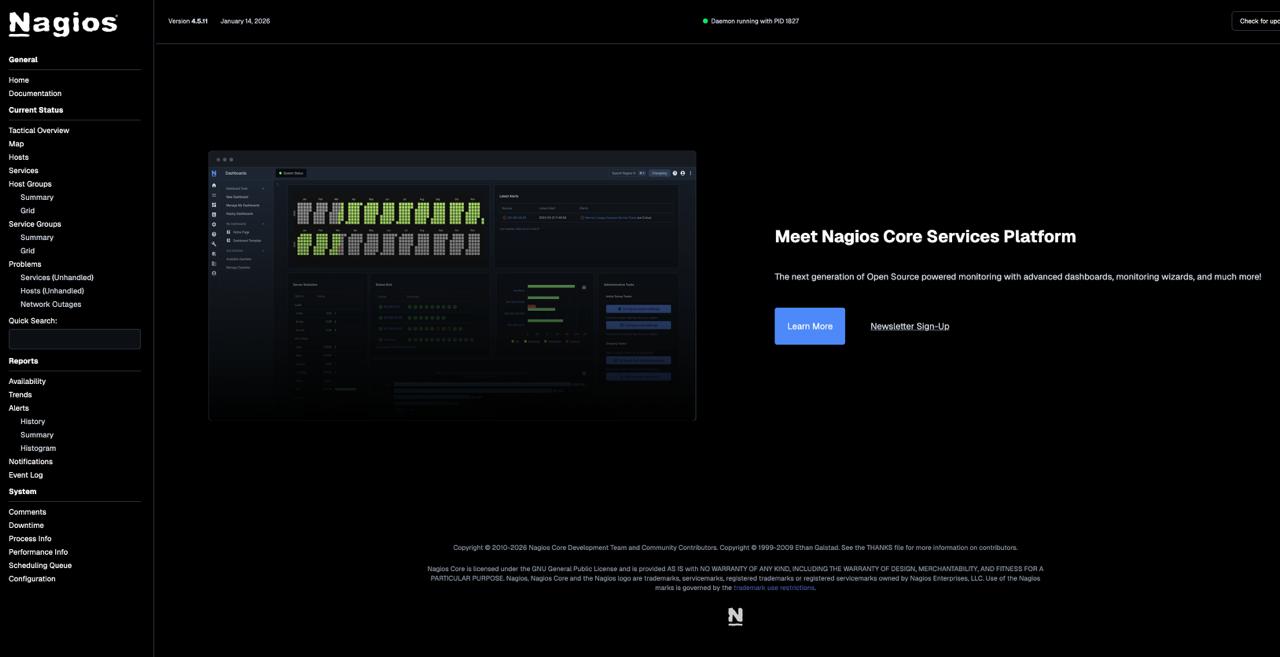Click the Daemon running with PID text

(x=755, y=21)
